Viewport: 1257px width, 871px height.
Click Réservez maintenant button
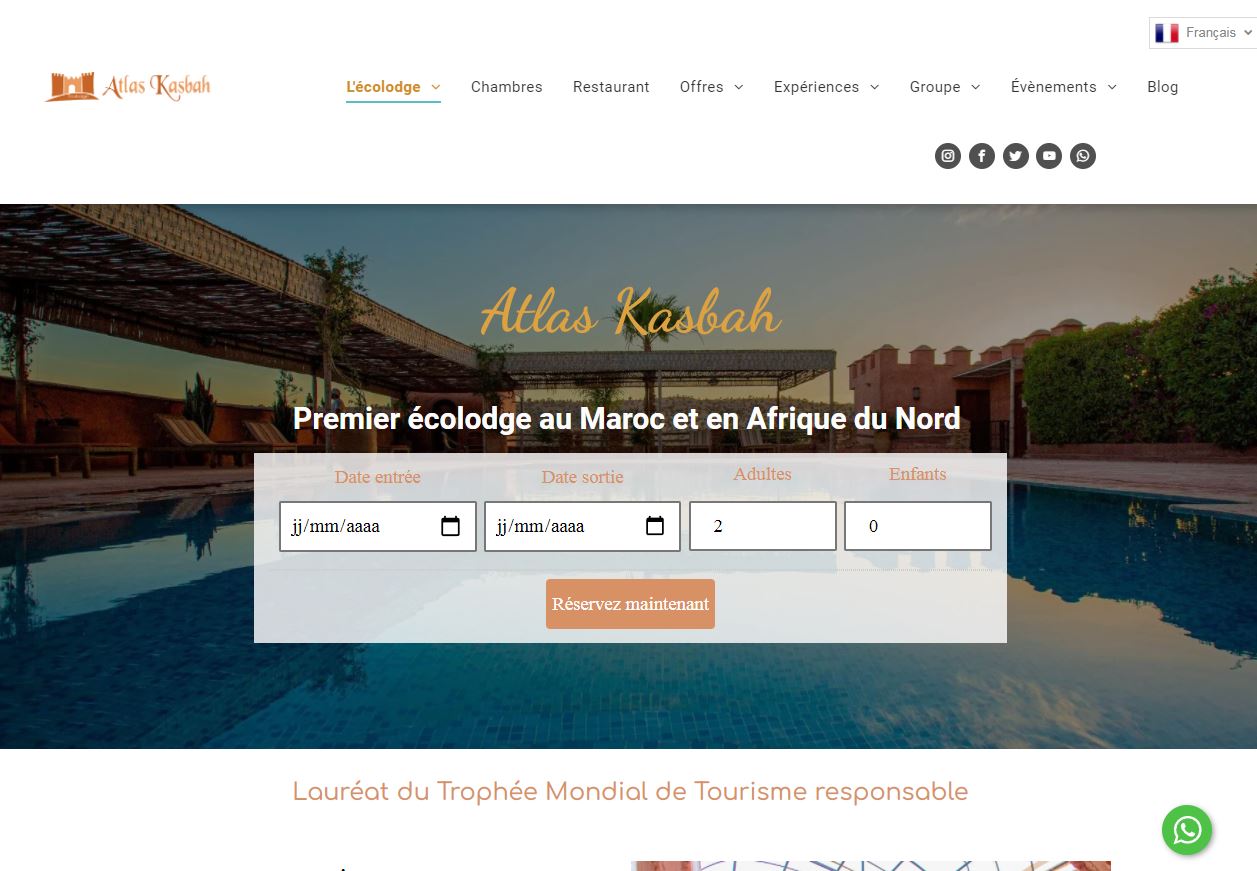pos(630,604)
